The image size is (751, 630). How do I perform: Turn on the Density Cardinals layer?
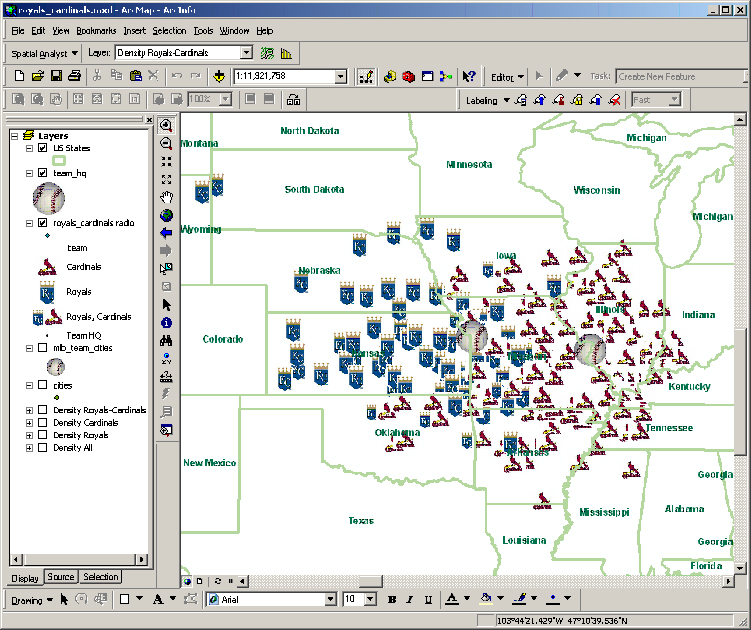pyautogui.click(x=42, y=423)
